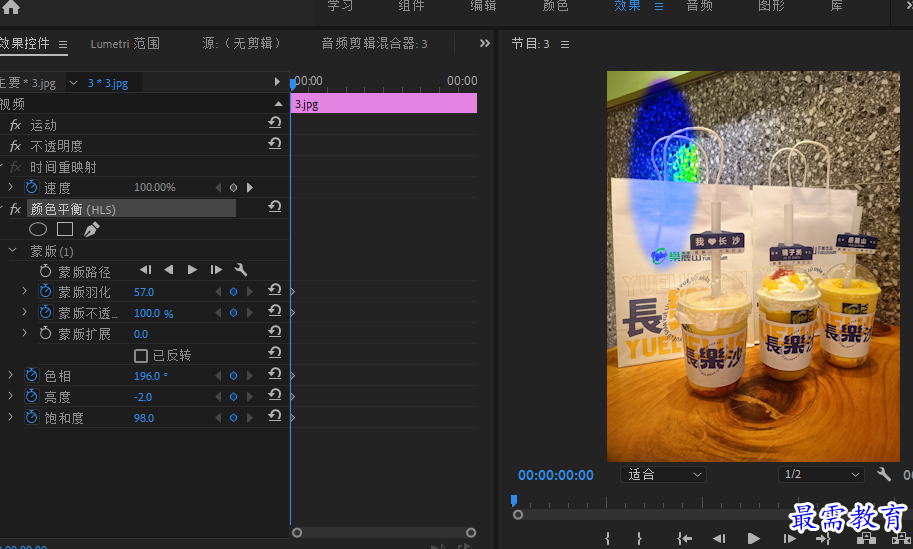Click the 蒙版羽化 value 57.0
The image size is (913, 549).
144,292
